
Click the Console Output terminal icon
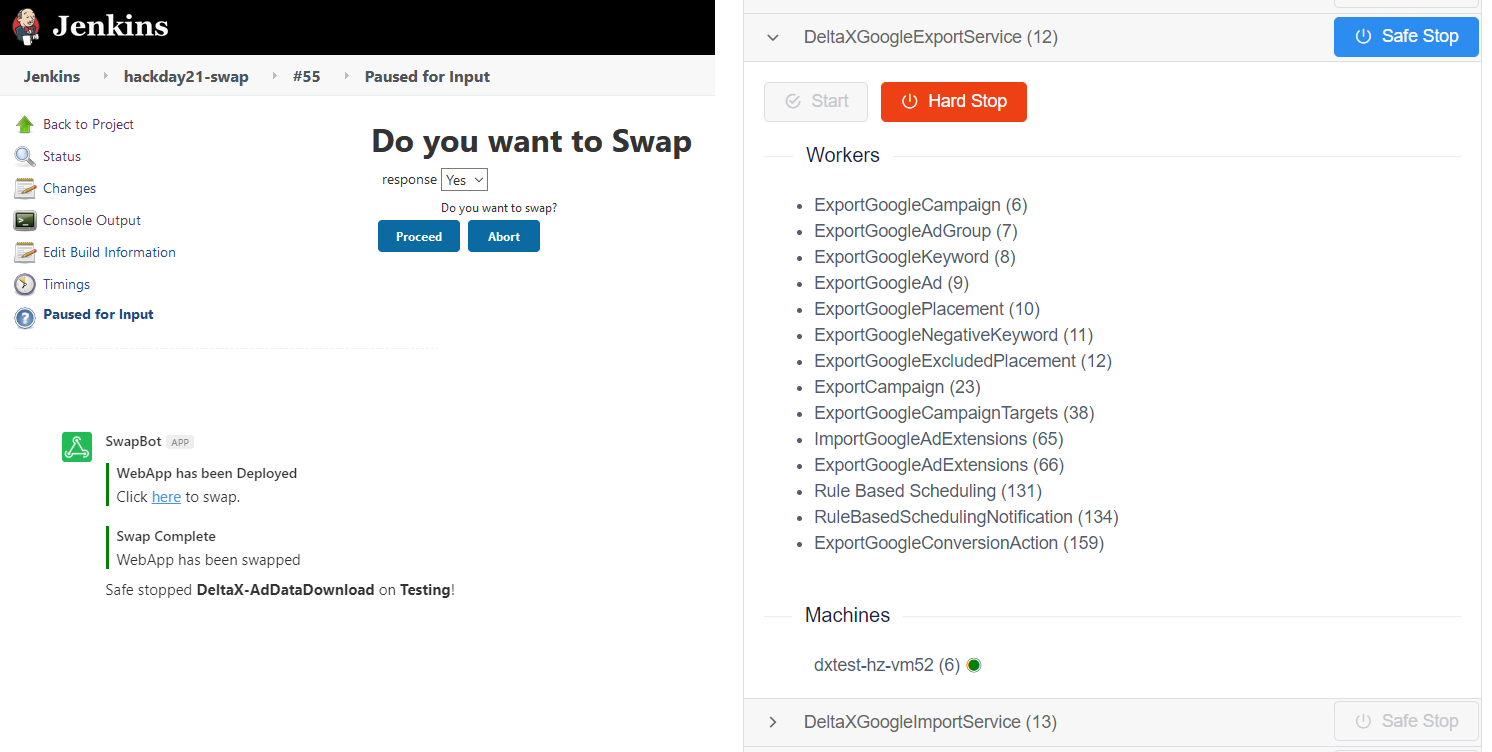tap(25, 220)
